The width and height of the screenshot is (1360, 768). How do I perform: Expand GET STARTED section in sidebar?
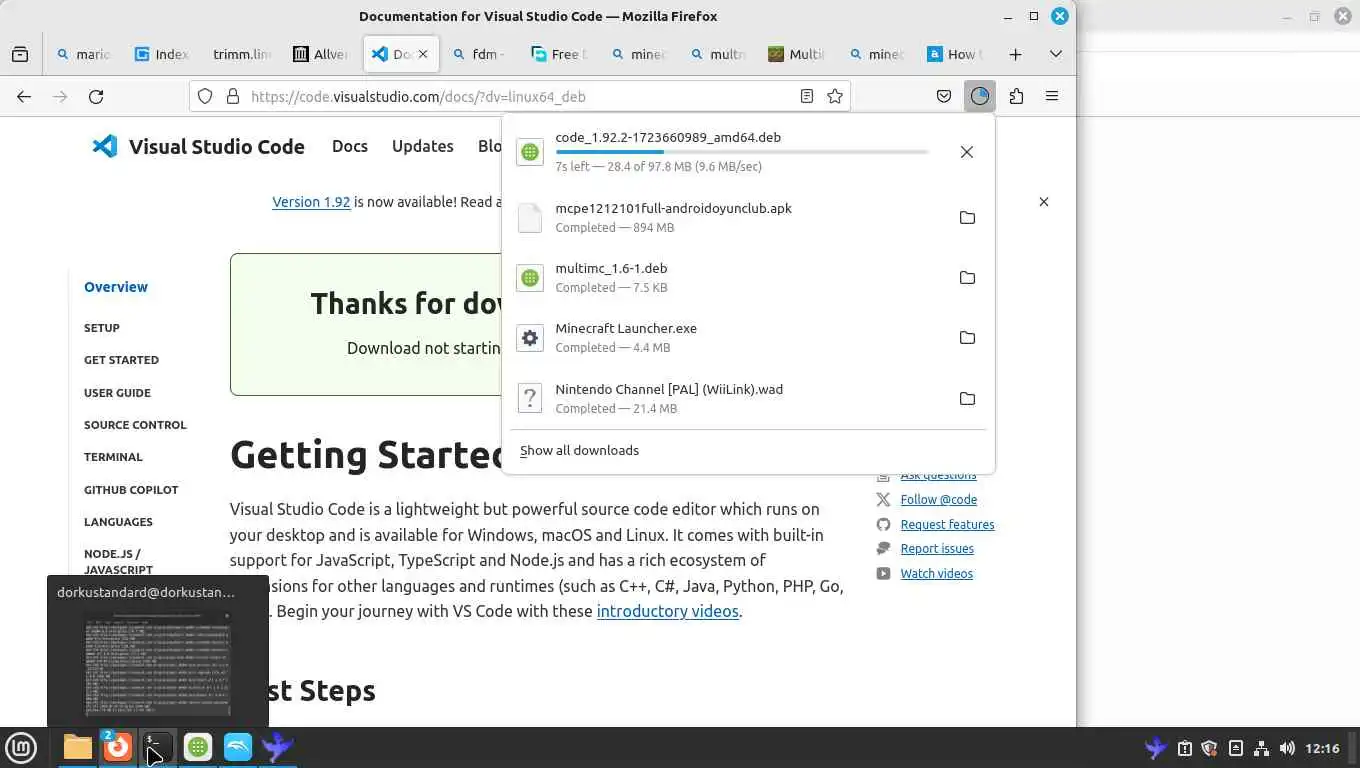pos(121,360)
